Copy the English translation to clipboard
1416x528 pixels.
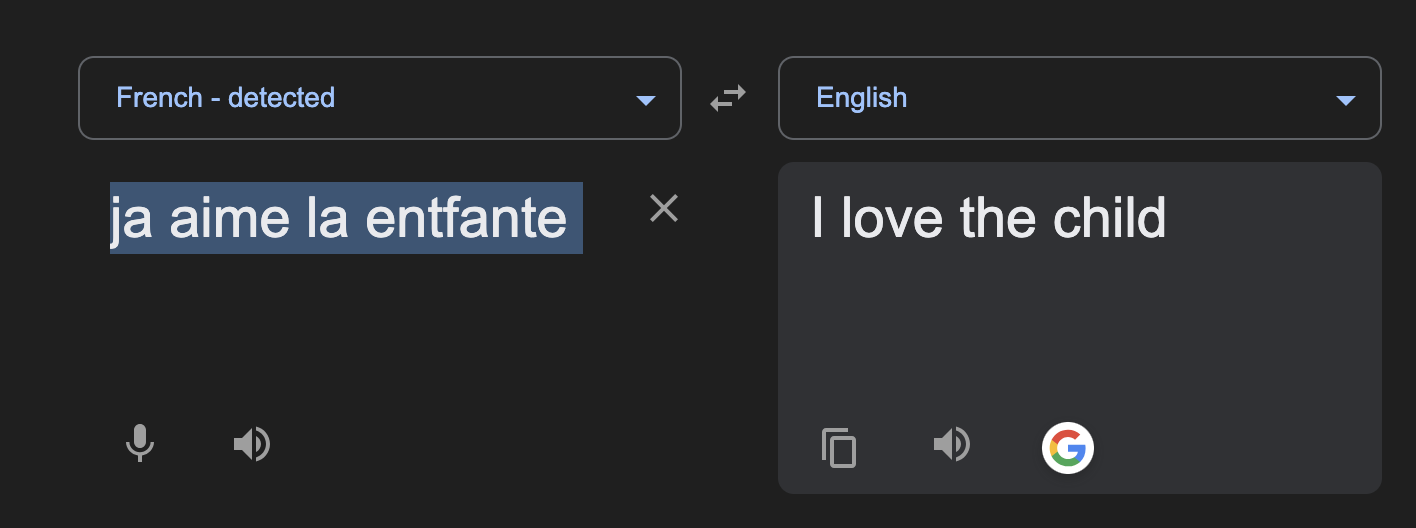839,447
